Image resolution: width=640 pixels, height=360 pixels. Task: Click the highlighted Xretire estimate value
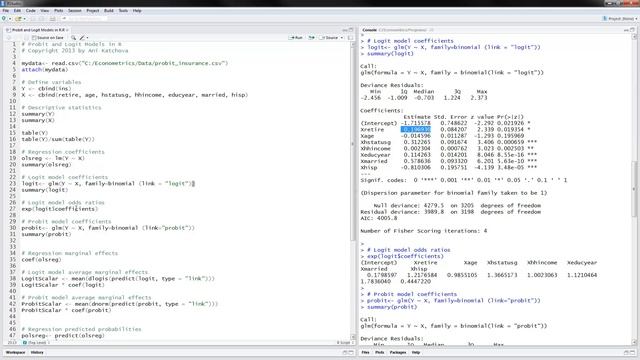[x=415, y=129]
